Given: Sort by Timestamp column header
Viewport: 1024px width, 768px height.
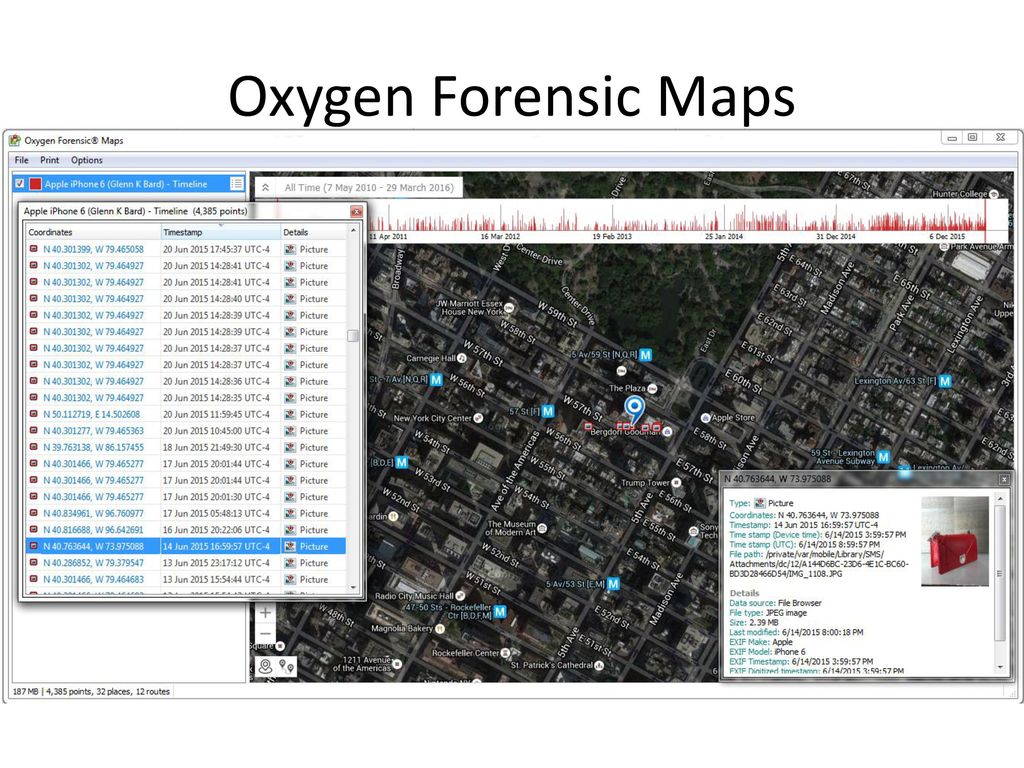Looking at the screenshot, I should pos(221,232).
